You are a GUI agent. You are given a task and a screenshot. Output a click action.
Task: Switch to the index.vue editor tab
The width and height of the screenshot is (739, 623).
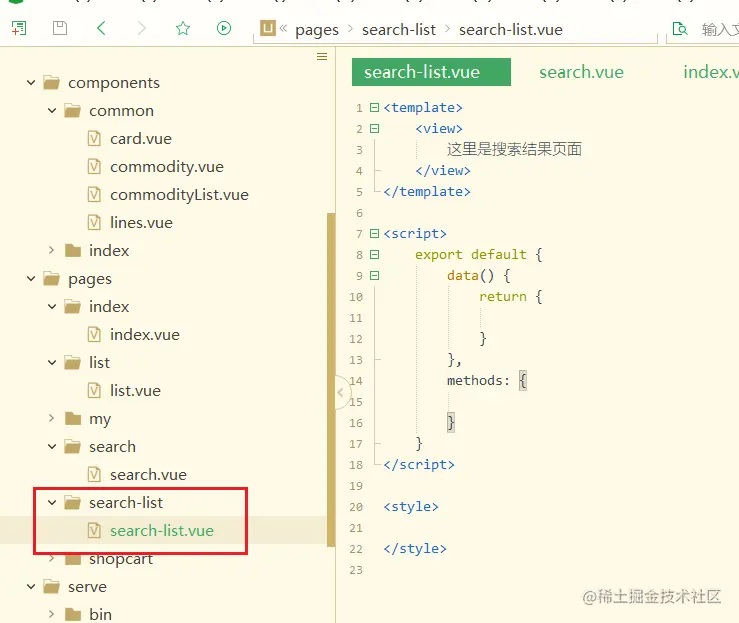point(711,72)
